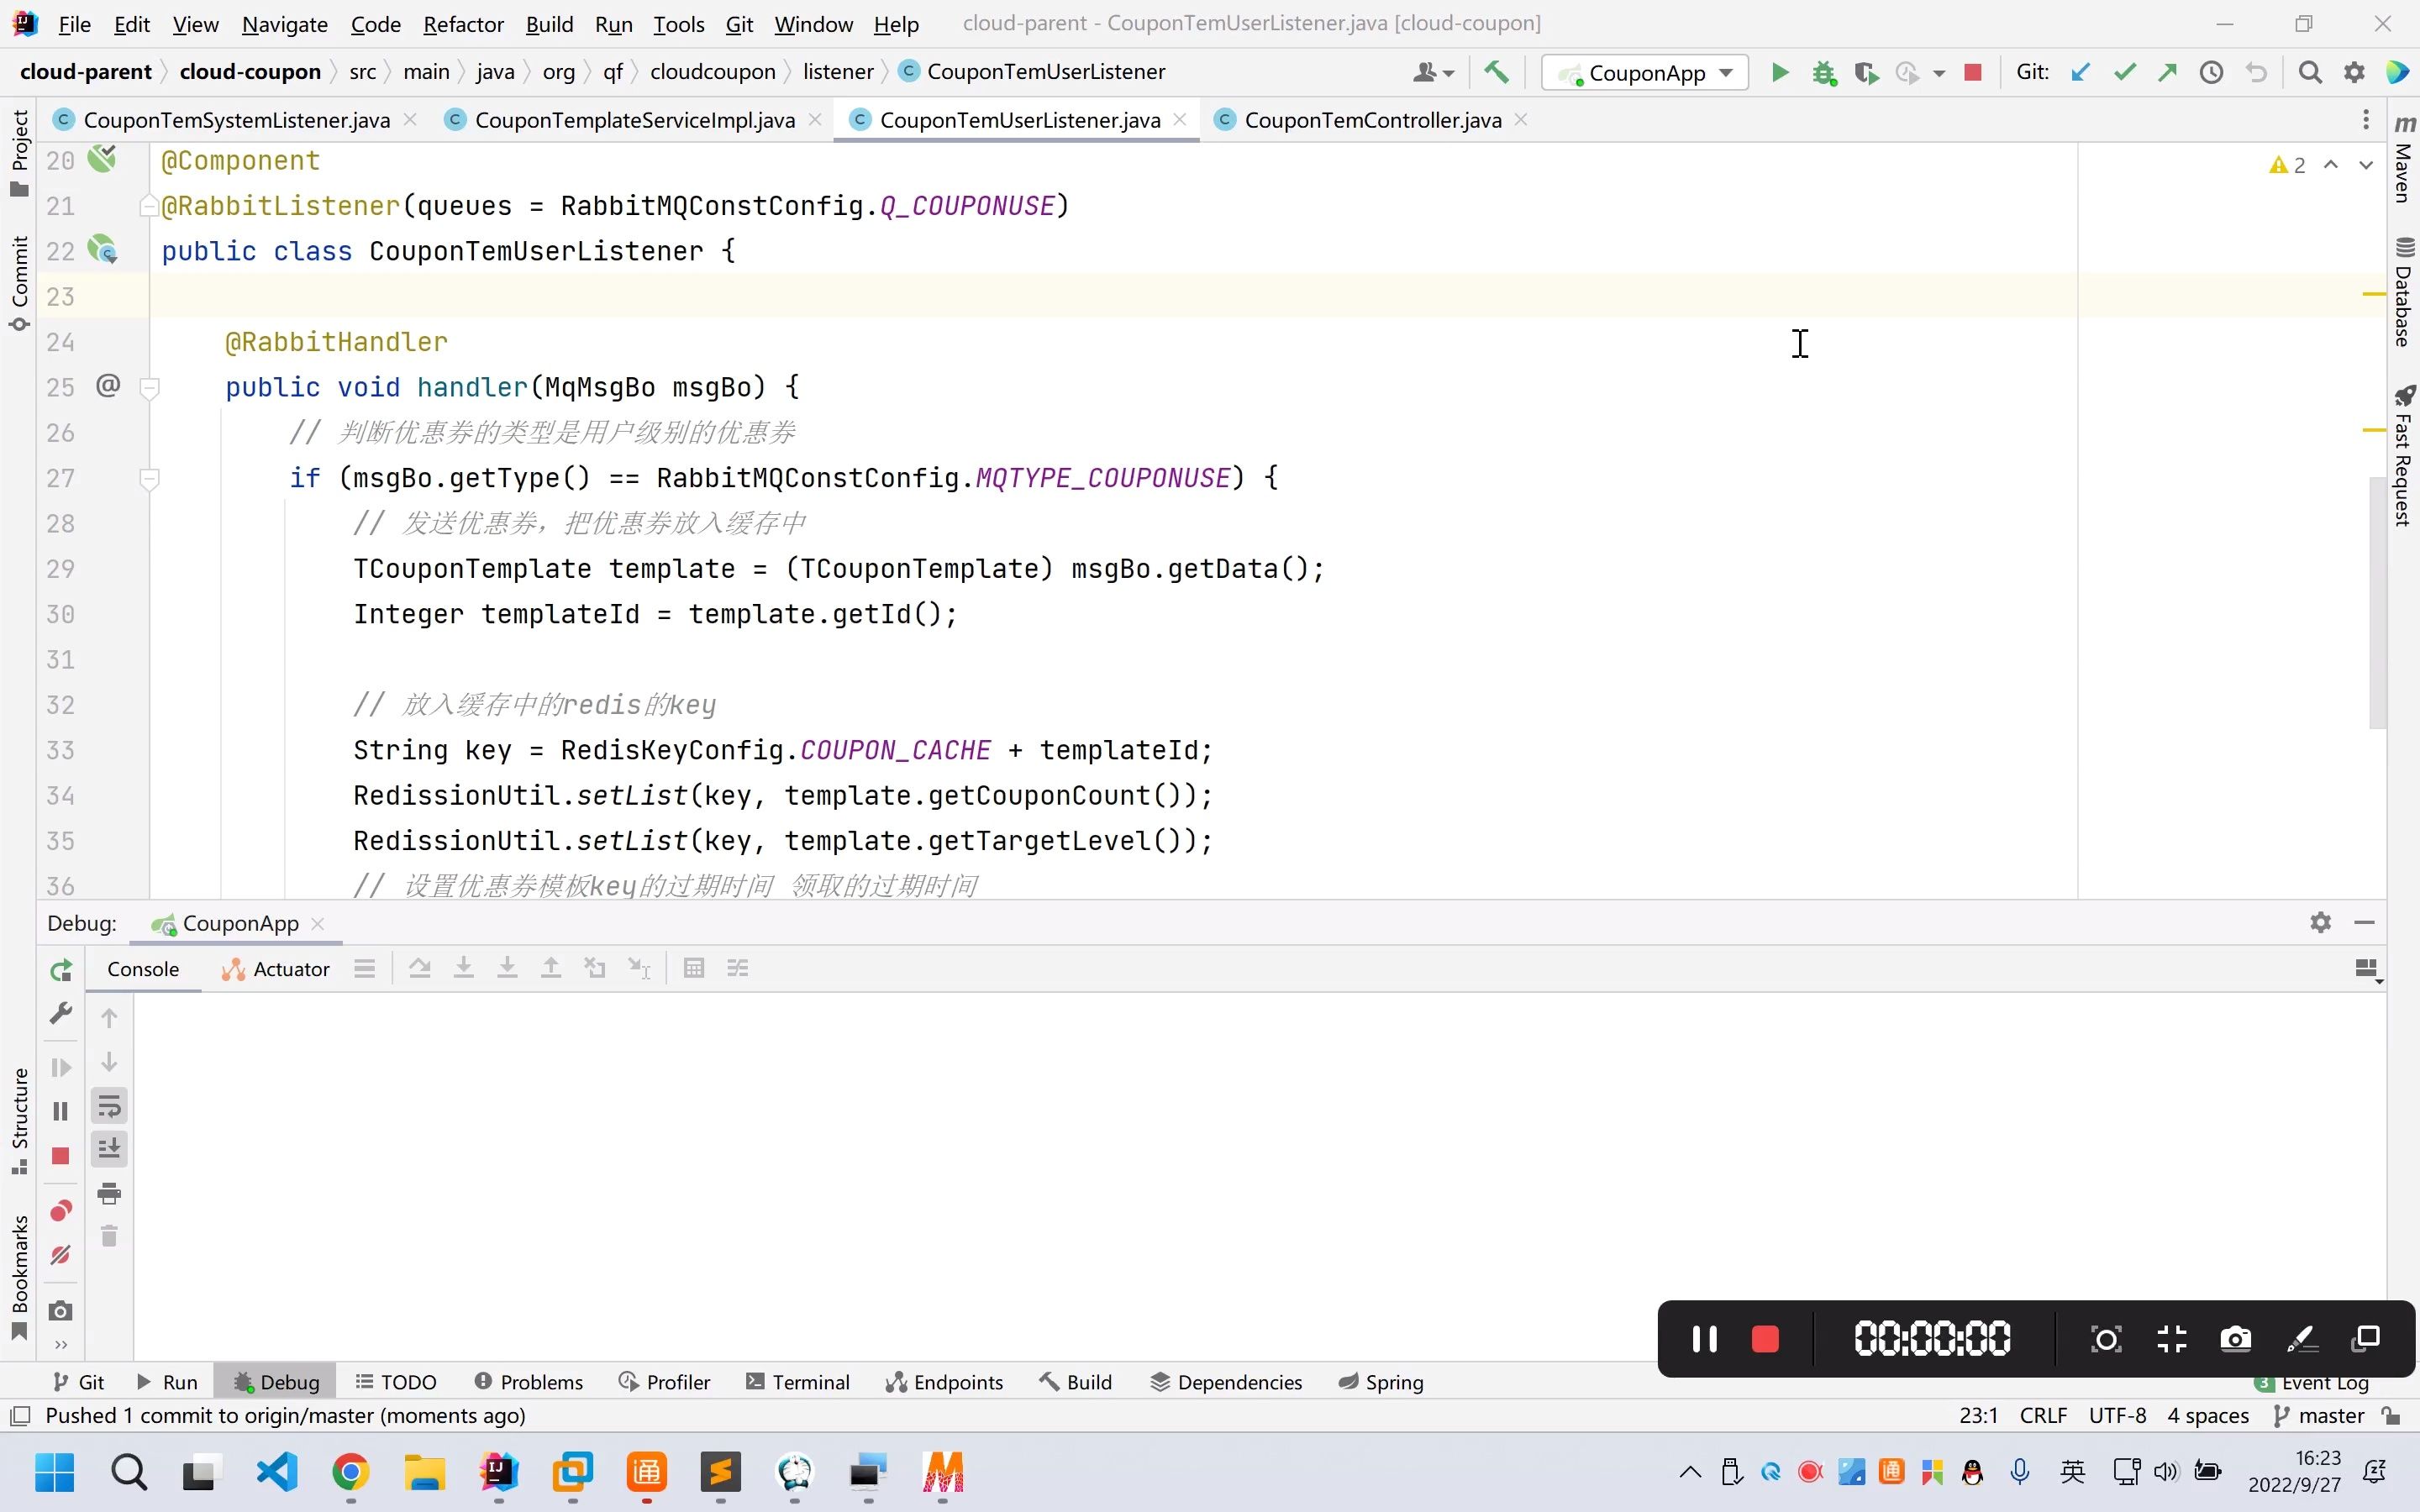
Task: Show Git history clock icon
Action: pos(2211,72)
